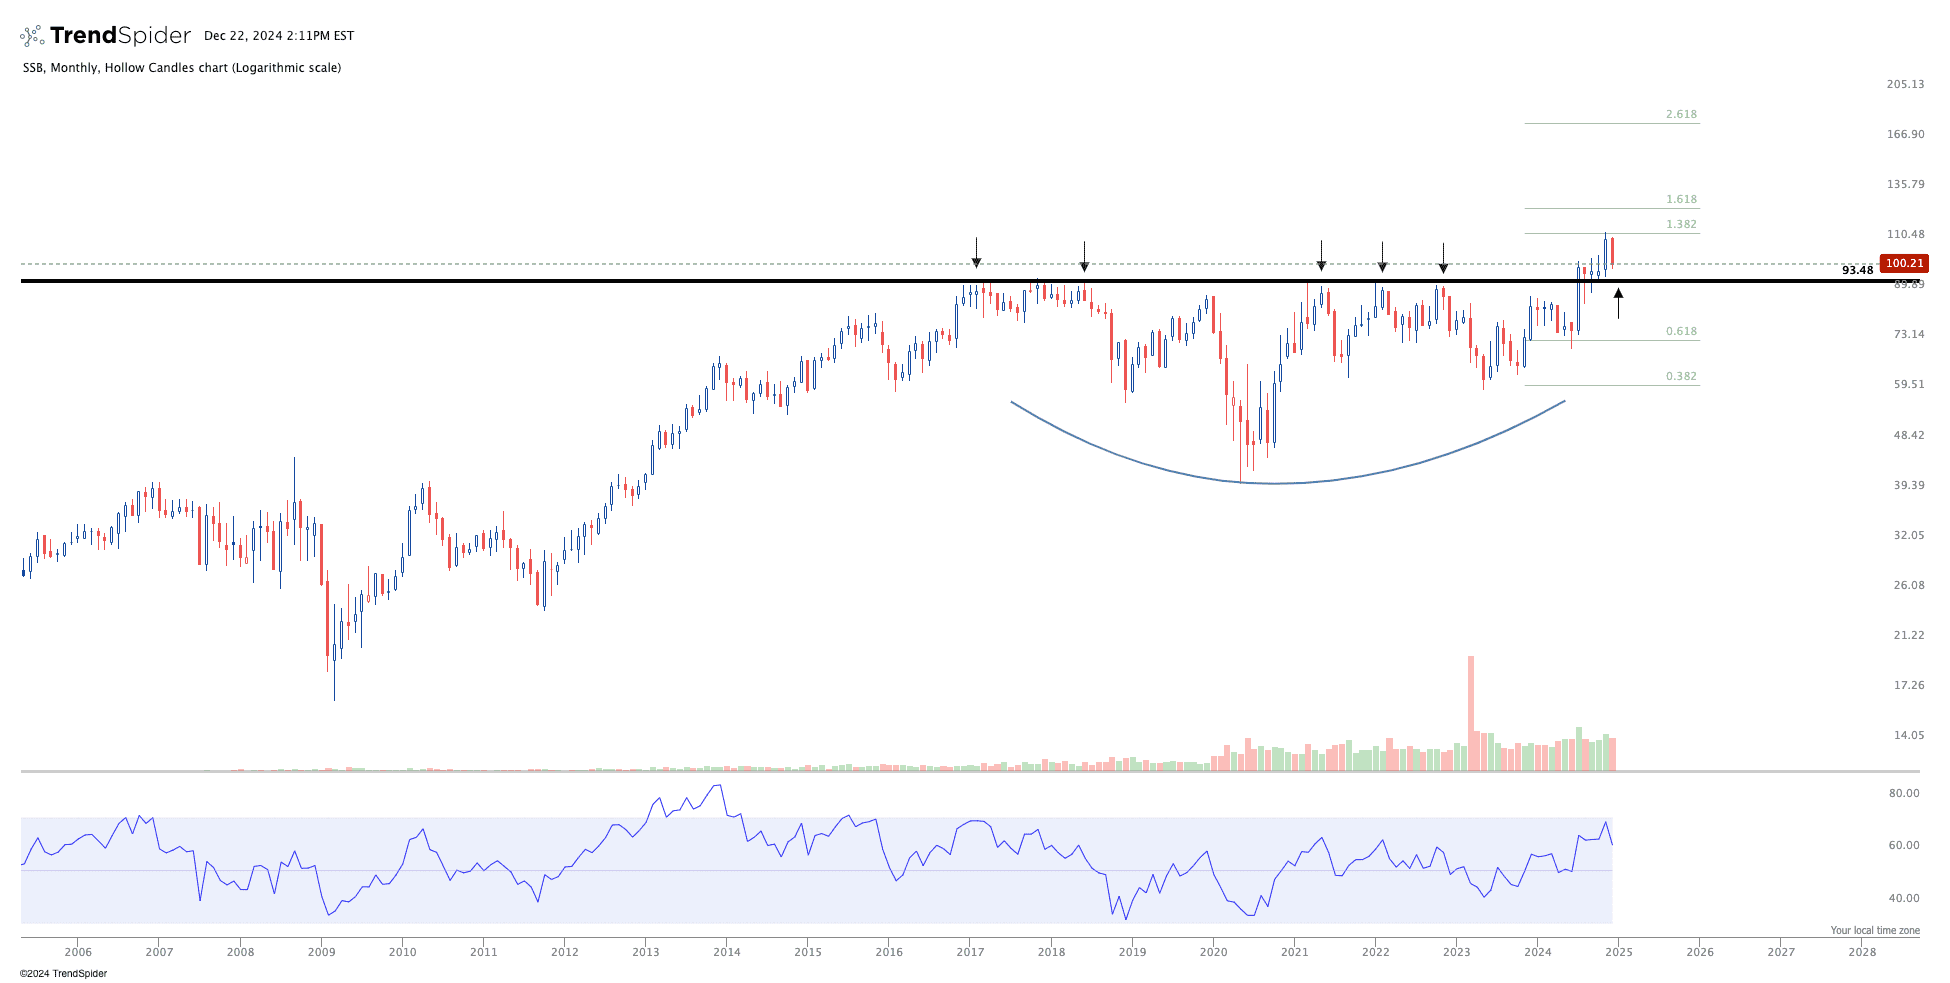Click the SSB Monthly Hollow Candles chart title
The width and height of the screenshot is (1950, 983).
182,68
